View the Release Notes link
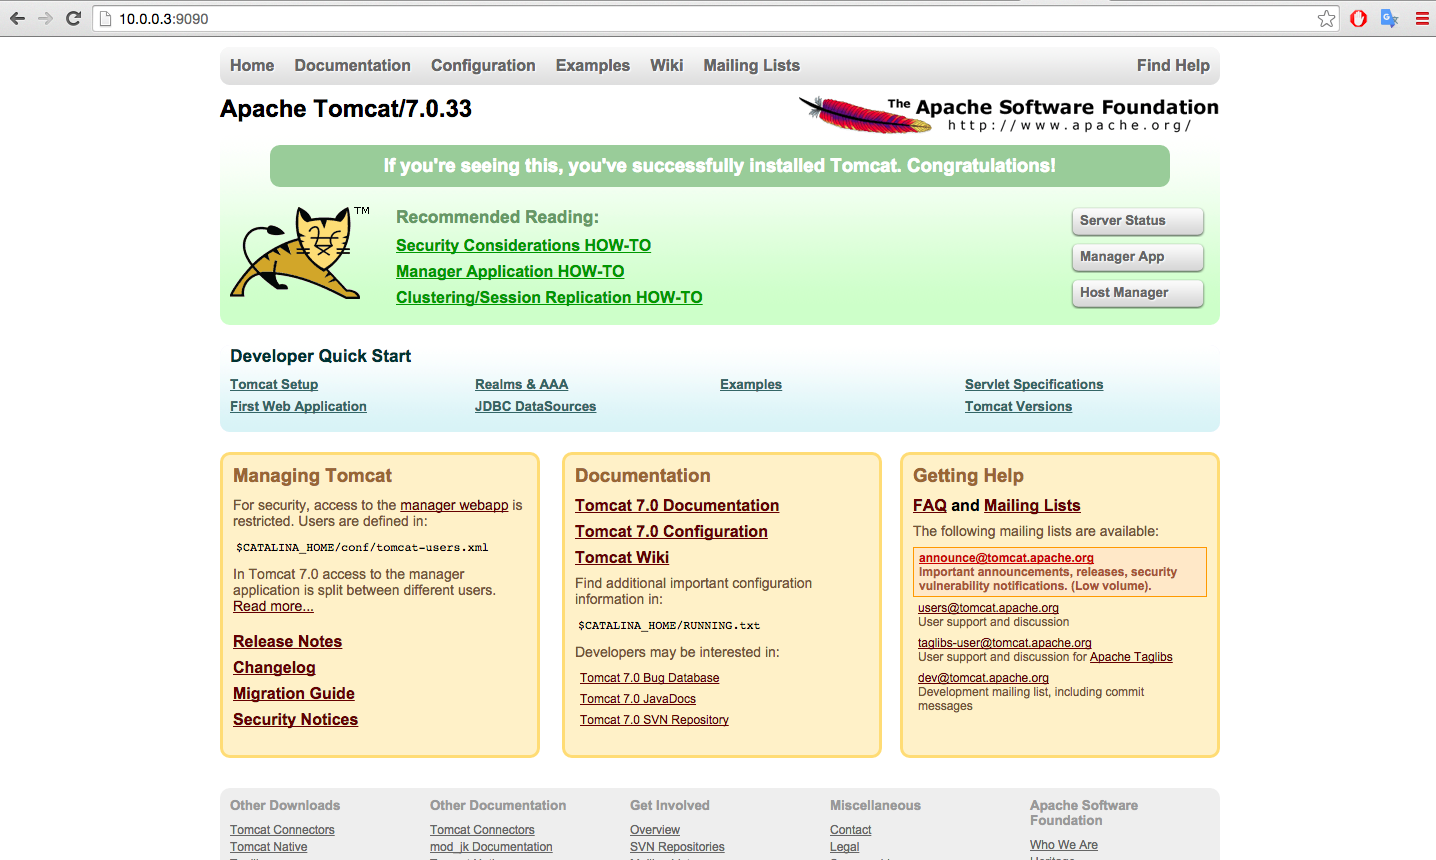Viewport: 1436px width, 860px height. pos(287,641)
